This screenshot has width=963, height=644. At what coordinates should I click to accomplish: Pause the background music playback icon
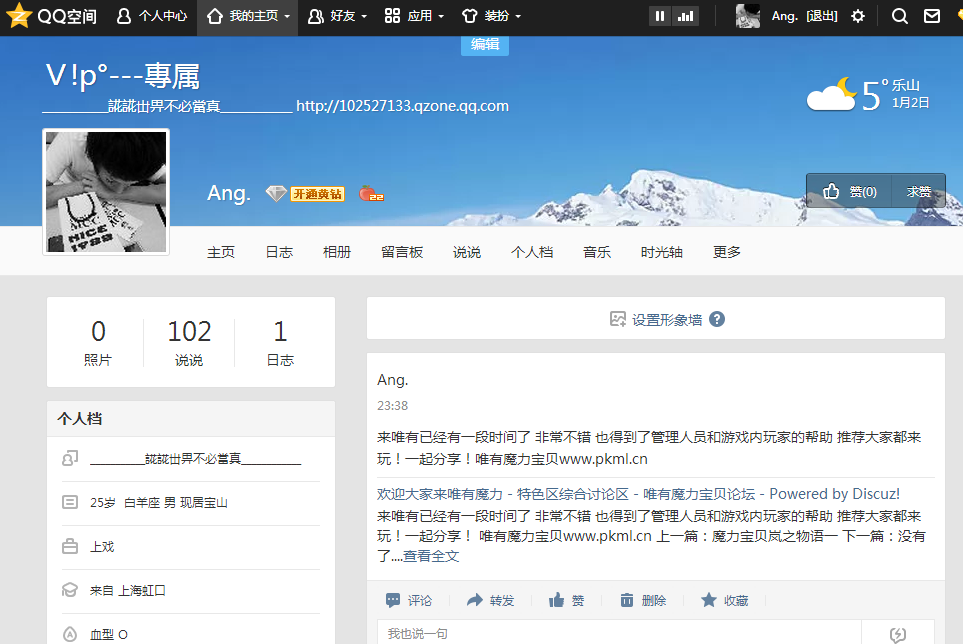(x=659, y=16)
